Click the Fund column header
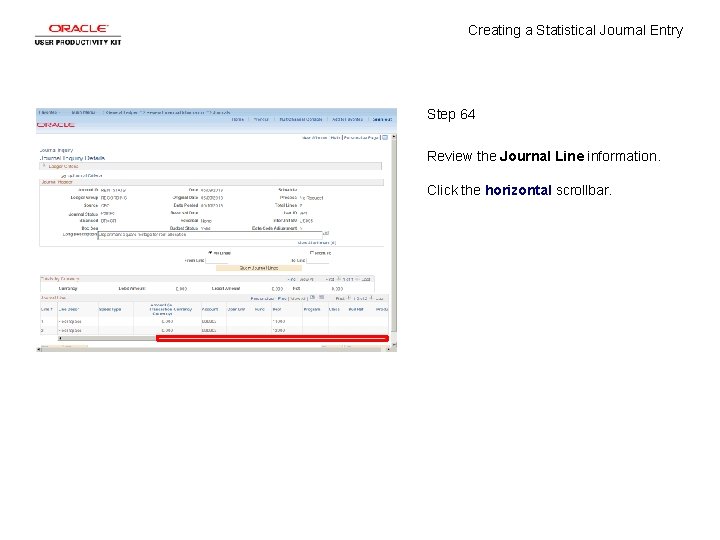720x540 pixels. (259, 309)
